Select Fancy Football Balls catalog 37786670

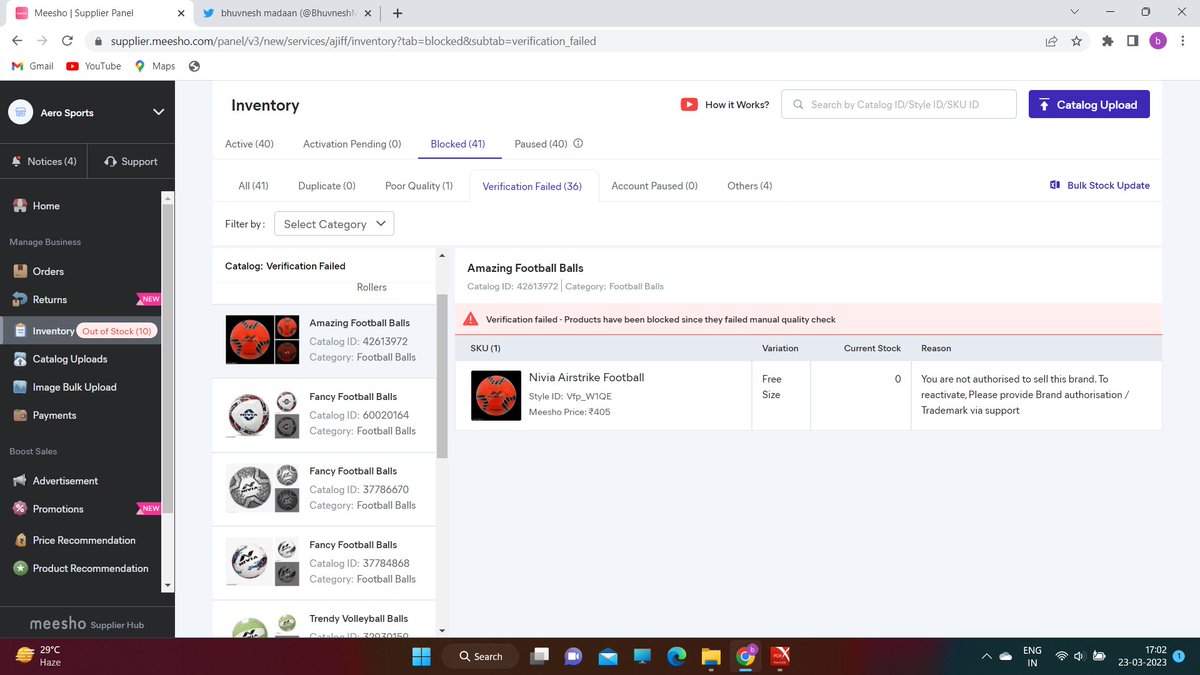[x=324, y=489]
